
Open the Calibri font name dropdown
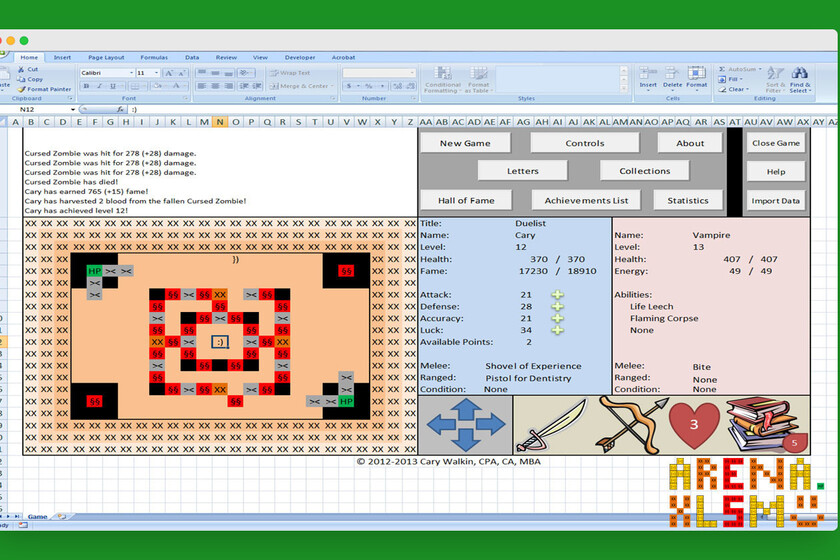click(x=131, y=73)
